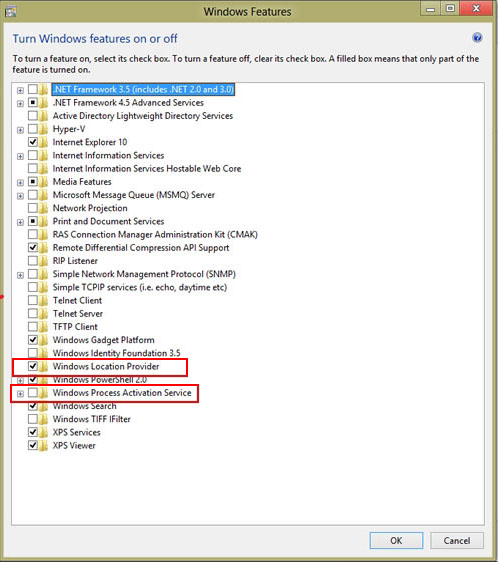The height and width of the screenshot is (562, 498).
Task: Click folder icon beside Hyper-V
Action: (43, 129)
